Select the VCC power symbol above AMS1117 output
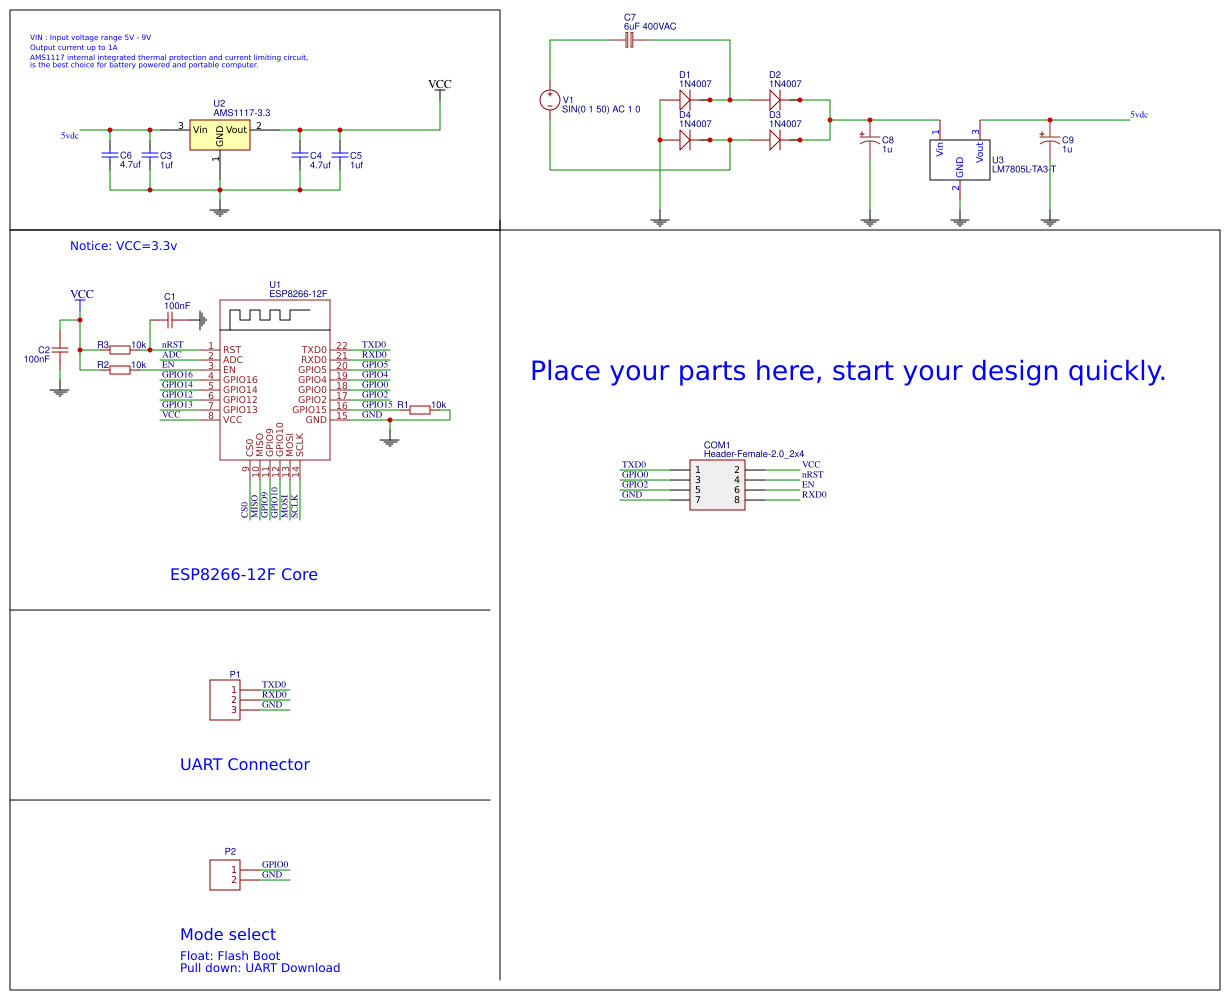 click(439, 87)
